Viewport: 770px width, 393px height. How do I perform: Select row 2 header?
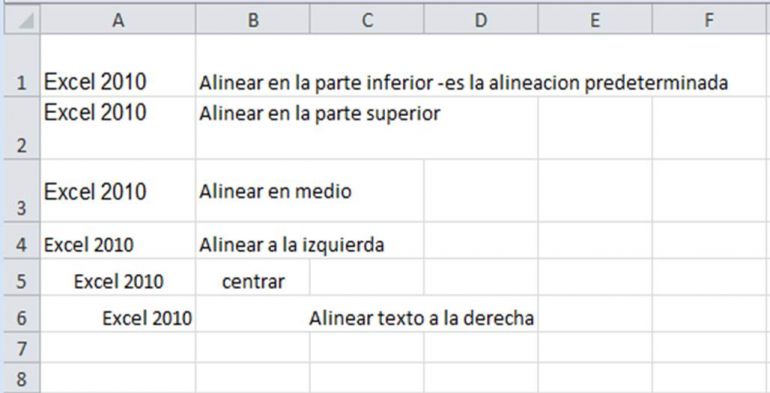[x=22, y=128]
